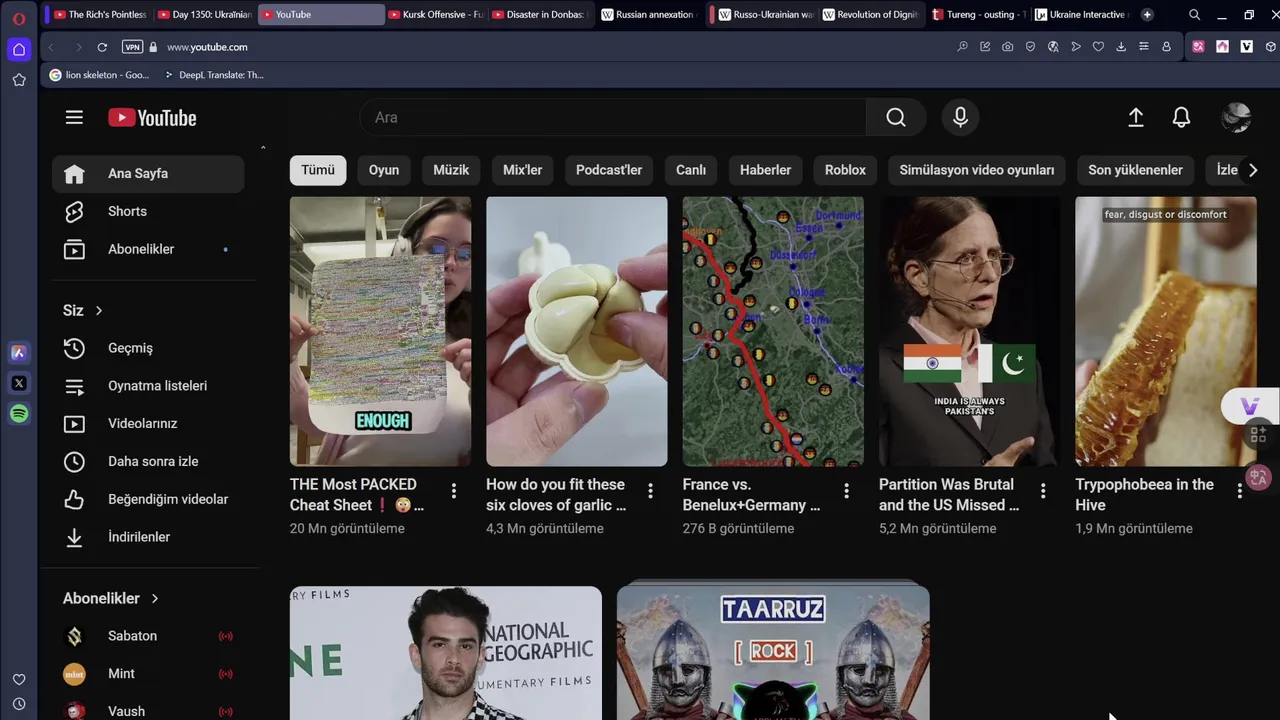Go to Ana Sayfa in sidebar
The width and height of the screenshot is (1280, 720).
point(148,173)
